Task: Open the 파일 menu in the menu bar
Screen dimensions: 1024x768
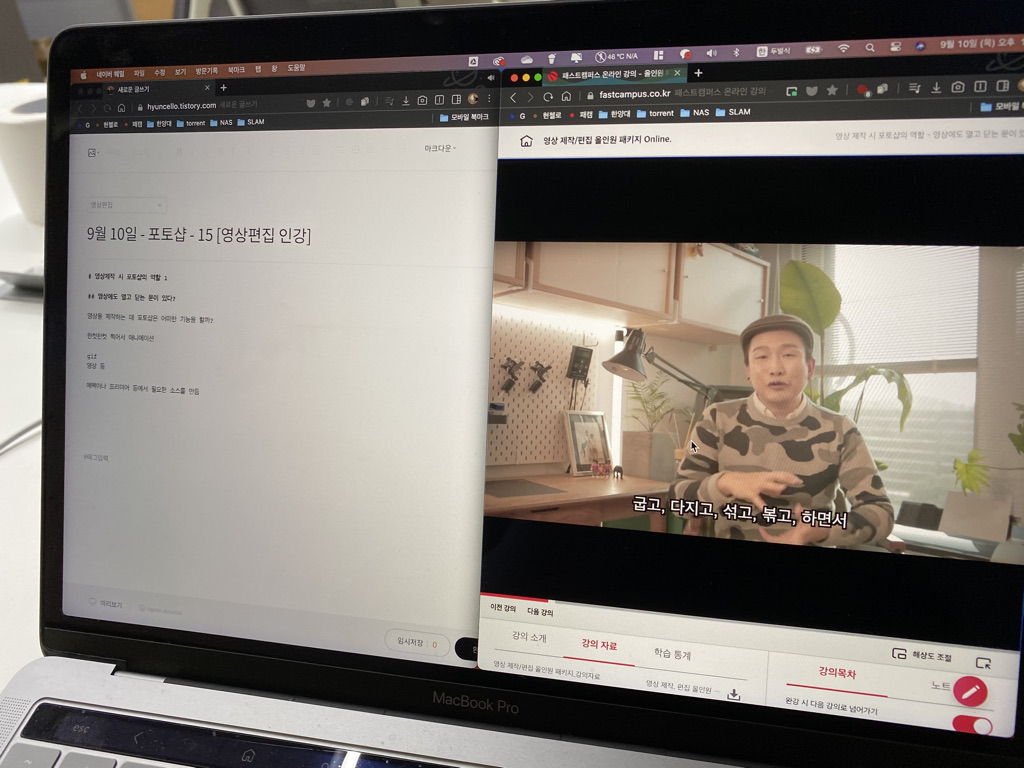Action: point(139,73)
